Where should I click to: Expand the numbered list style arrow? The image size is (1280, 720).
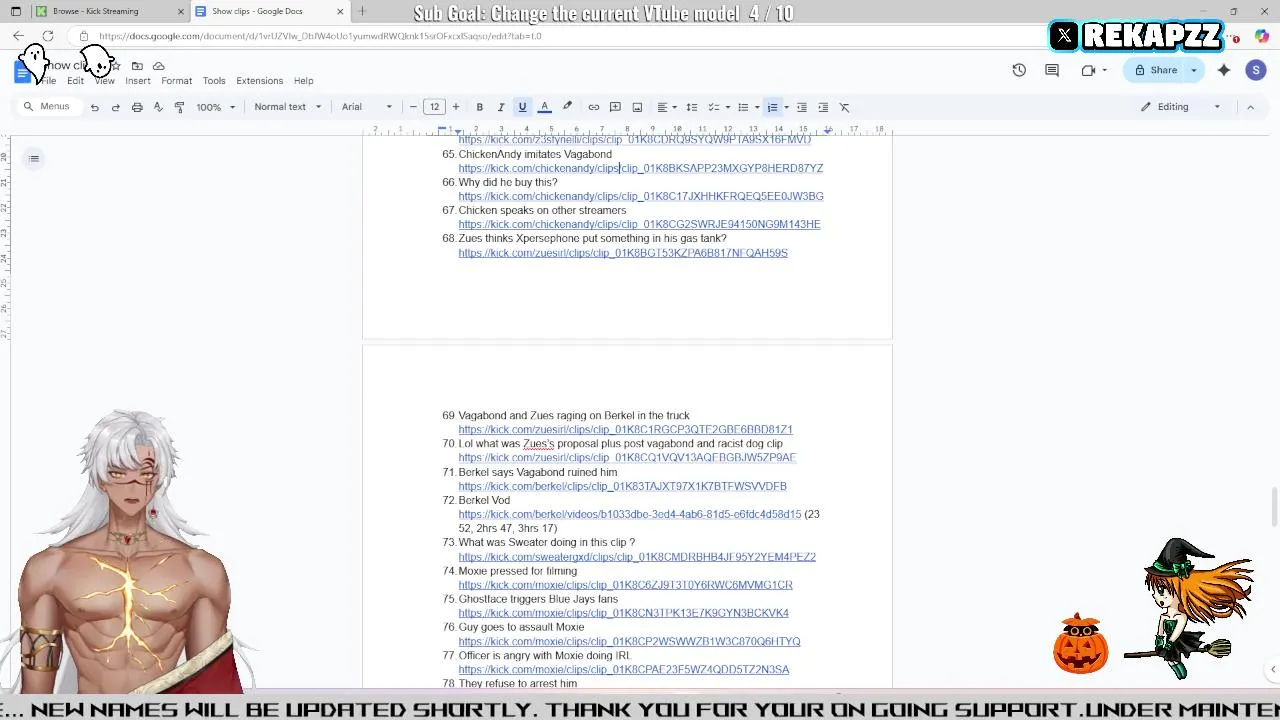786,107
